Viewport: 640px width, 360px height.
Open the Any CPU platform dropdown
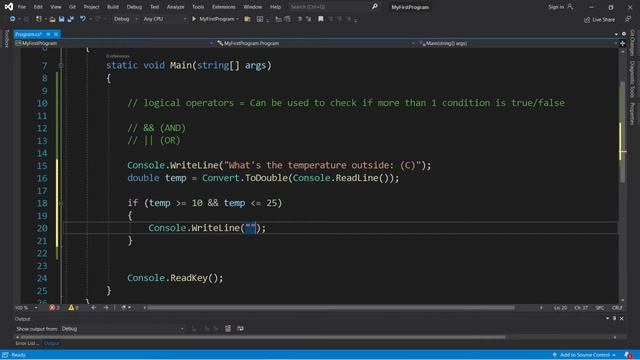pos(164,19)
